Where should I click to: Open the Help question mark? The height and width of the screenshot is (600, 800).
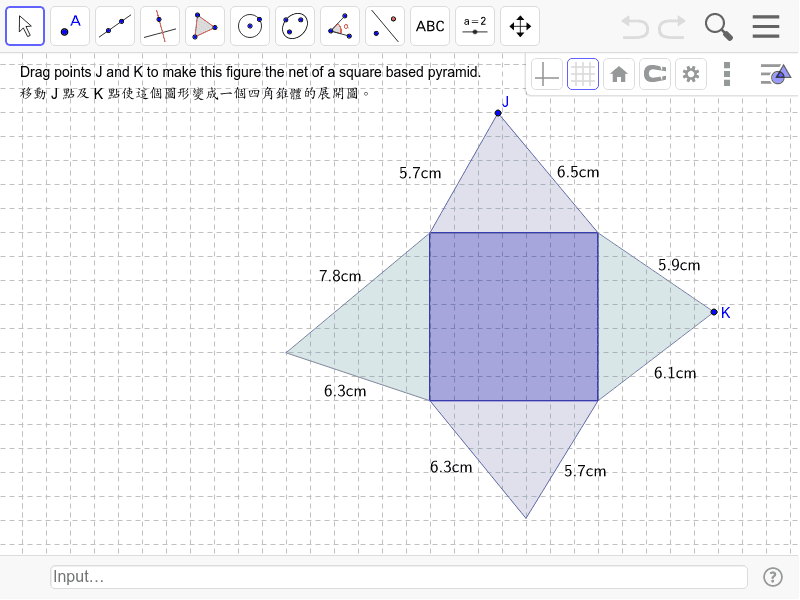(773, 577)
